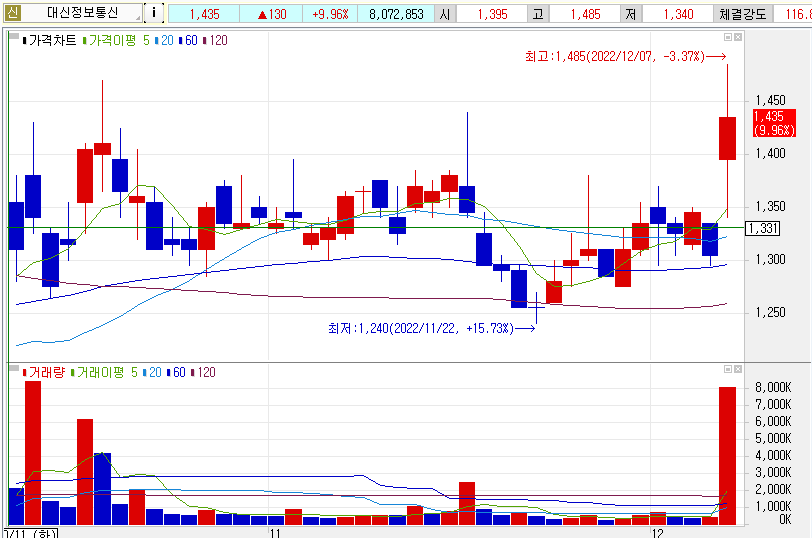Click the gray flag icon in price chart corner

pyautogui.click(x=14, y=37)
